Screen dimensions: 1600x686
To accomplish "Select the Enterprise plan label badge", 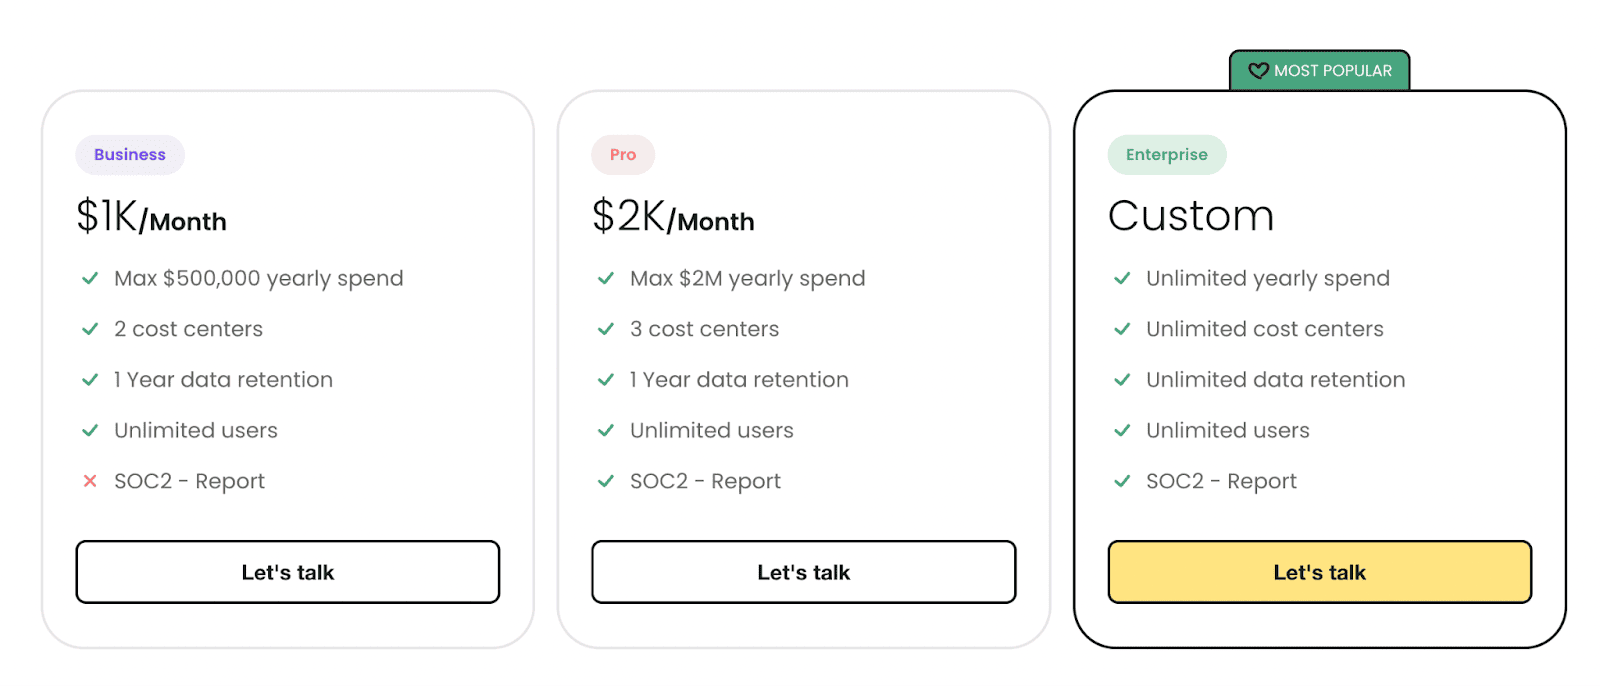I will coord(1167,155).
